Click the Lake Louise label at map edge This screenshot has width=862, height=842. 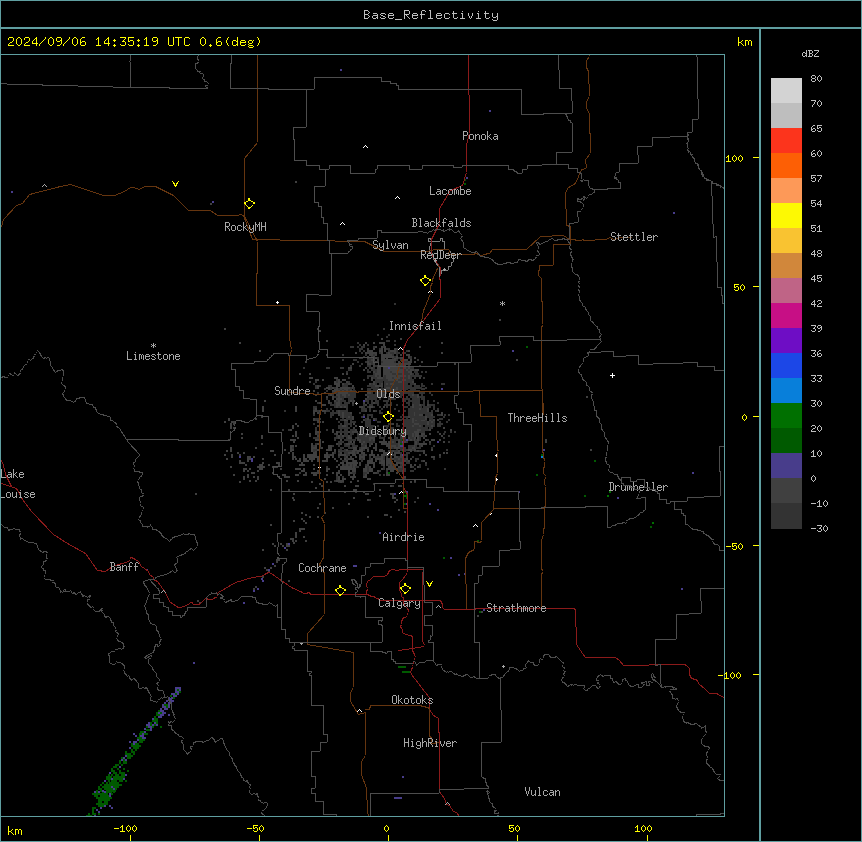click(18, 484)
